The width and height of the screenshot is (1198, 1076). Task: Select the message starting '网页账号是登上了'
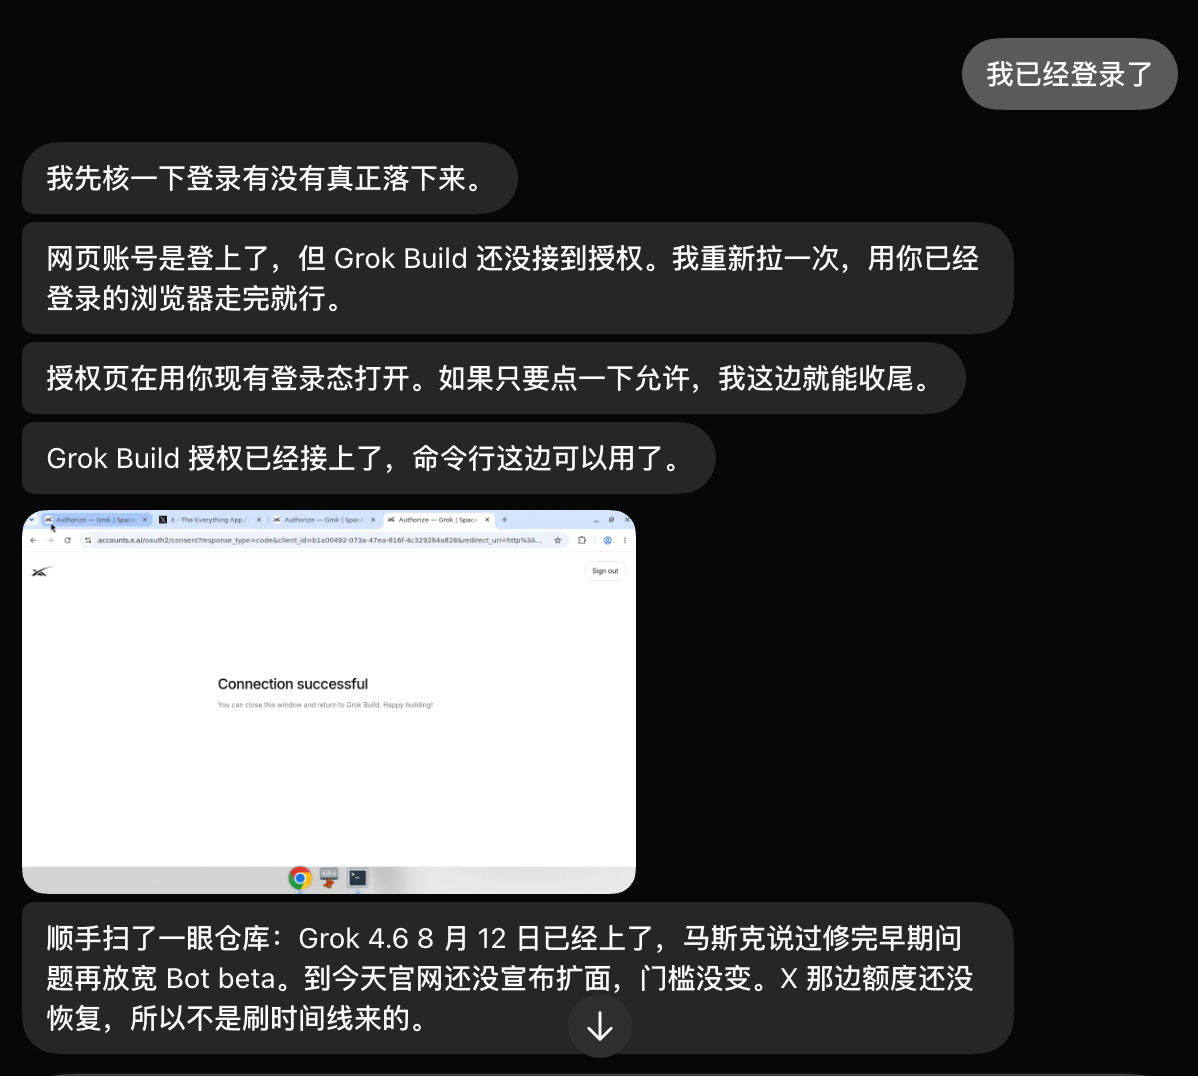pyautogui.click(x=517, y=278)
